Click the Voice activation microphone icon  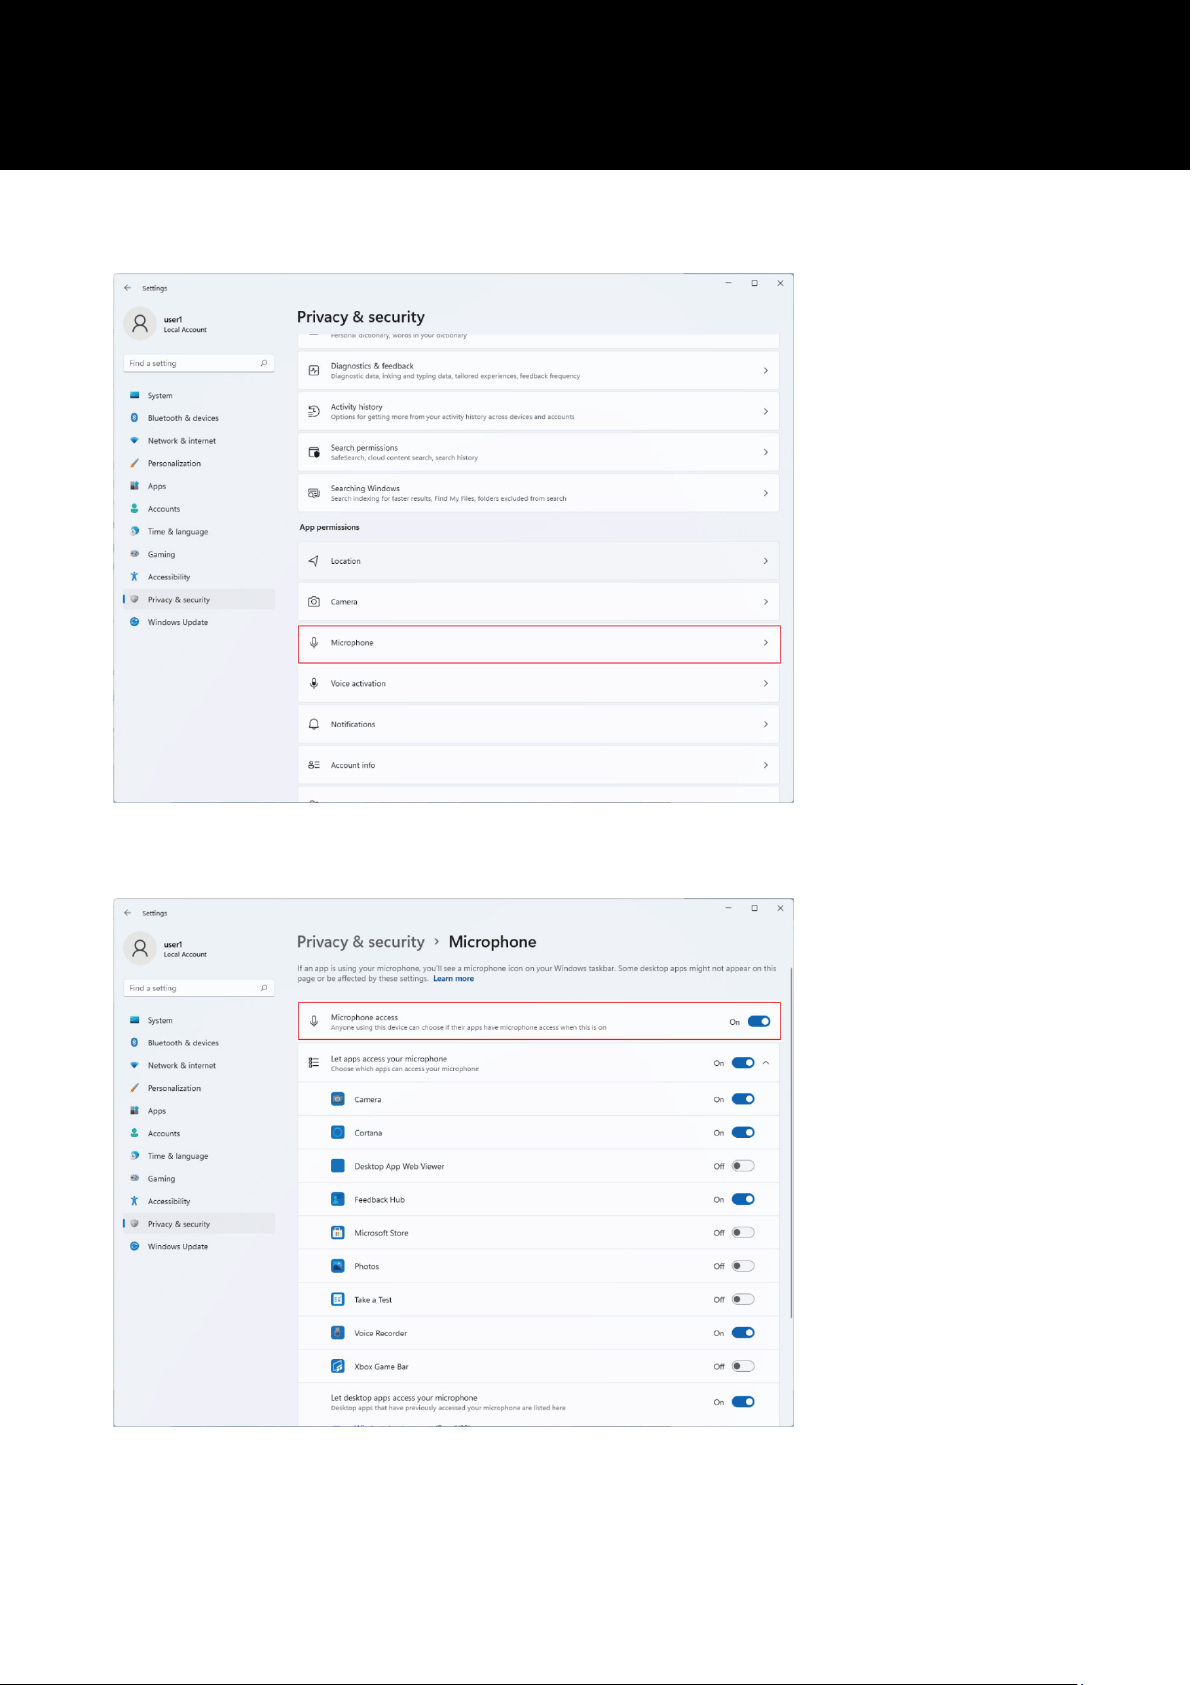(314, 684)
